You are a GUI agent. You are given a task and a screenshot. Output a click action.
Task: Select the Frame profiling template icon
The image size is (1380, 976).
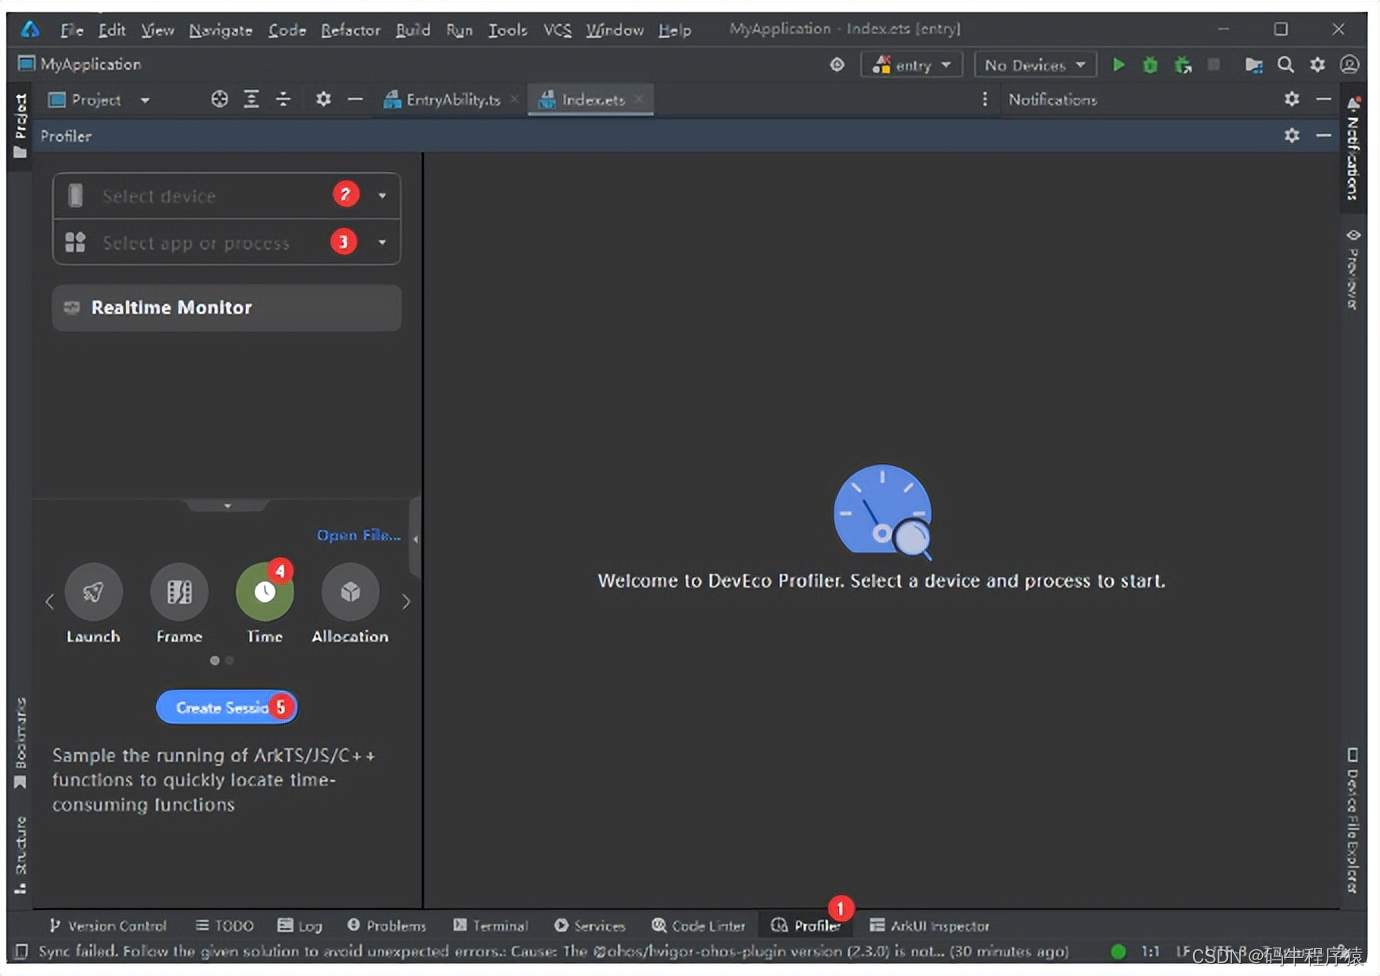pos(179,592)
